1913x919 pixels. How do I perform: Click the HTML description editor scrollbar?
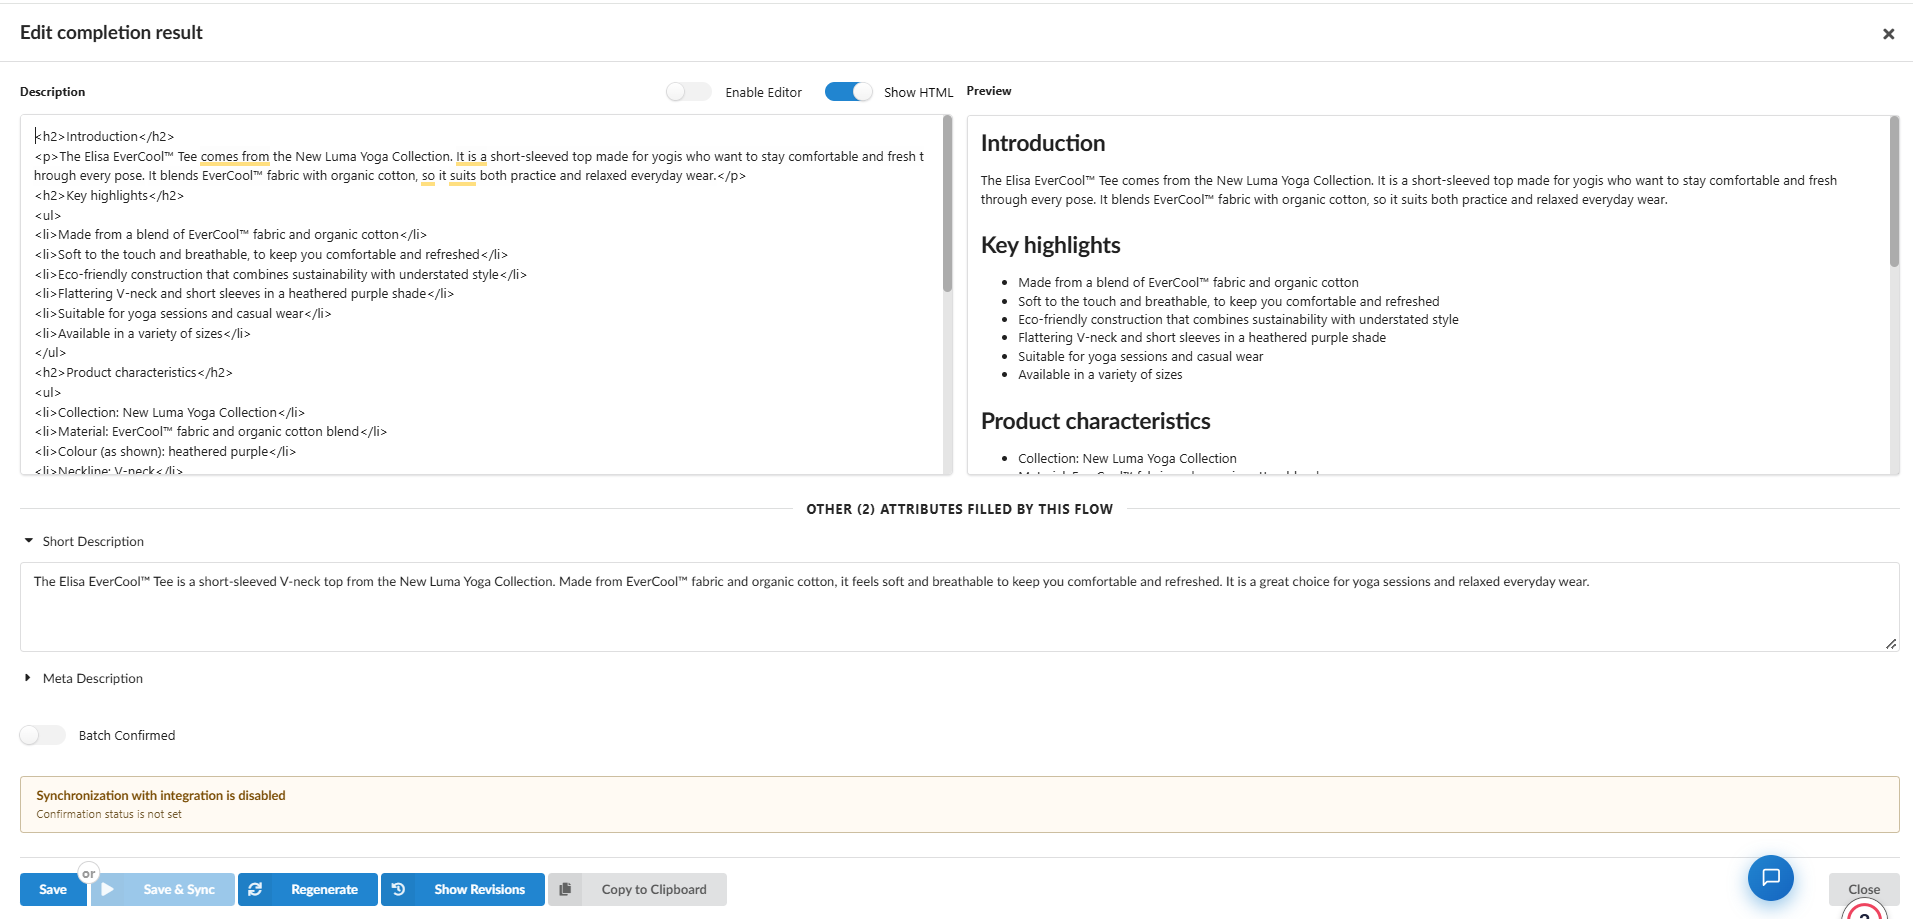(947, 205)
